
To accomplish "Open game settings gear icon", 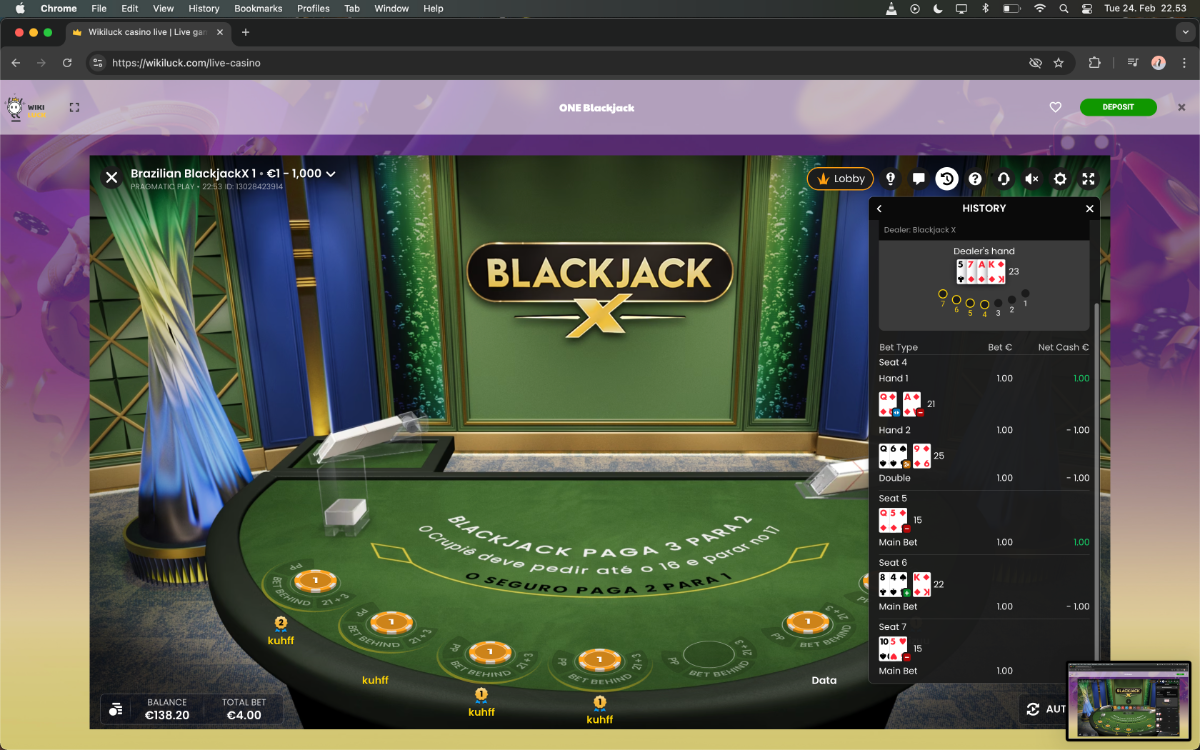I will coord(1060,179).
